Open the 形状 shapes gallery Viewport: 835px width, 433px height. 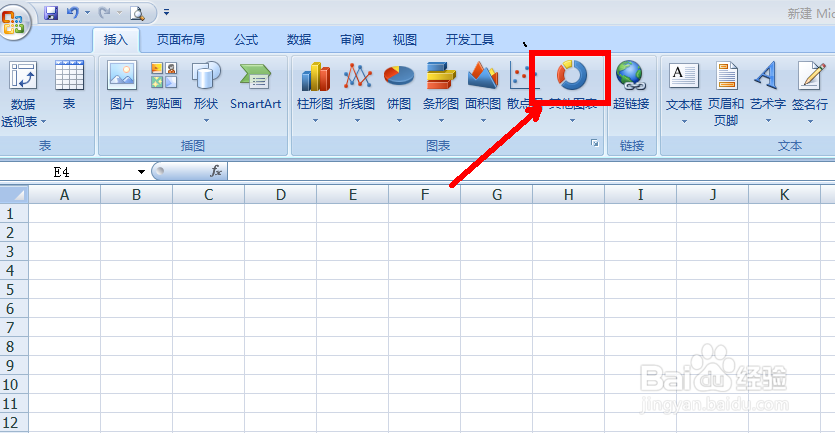(206, 92)
